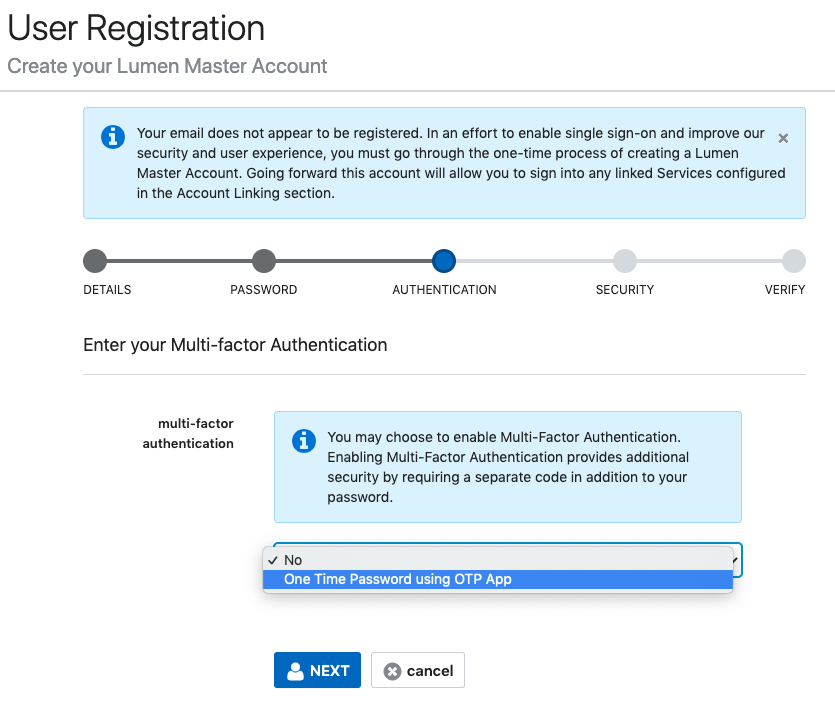Click the VERIFY step label
The width and height of the screenshot is (835, 713).
point(785,290)
